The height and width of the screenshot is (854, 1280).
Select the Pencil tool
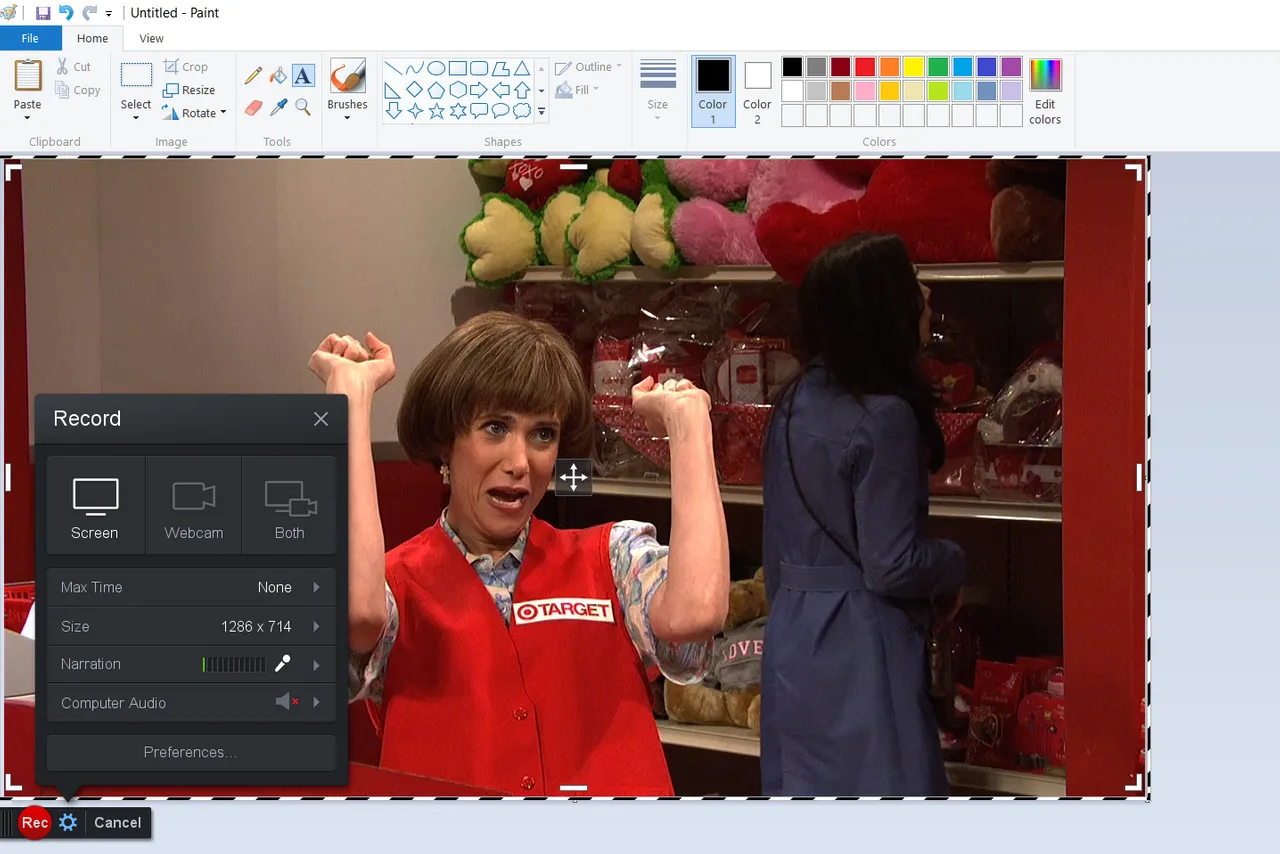253,75
